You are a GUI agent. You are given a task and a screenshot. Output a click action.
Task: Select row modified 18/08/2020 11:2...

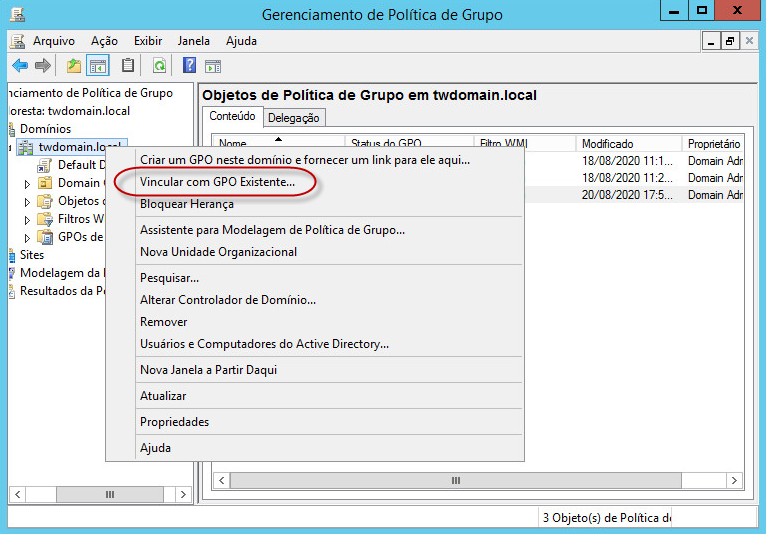click(x=634, y=178)
